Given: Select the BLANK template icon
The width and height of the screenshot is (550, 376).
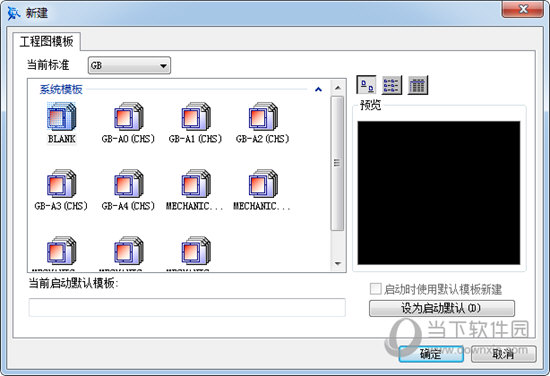Looking at the screenshot, I should click(x=61, y=116).
